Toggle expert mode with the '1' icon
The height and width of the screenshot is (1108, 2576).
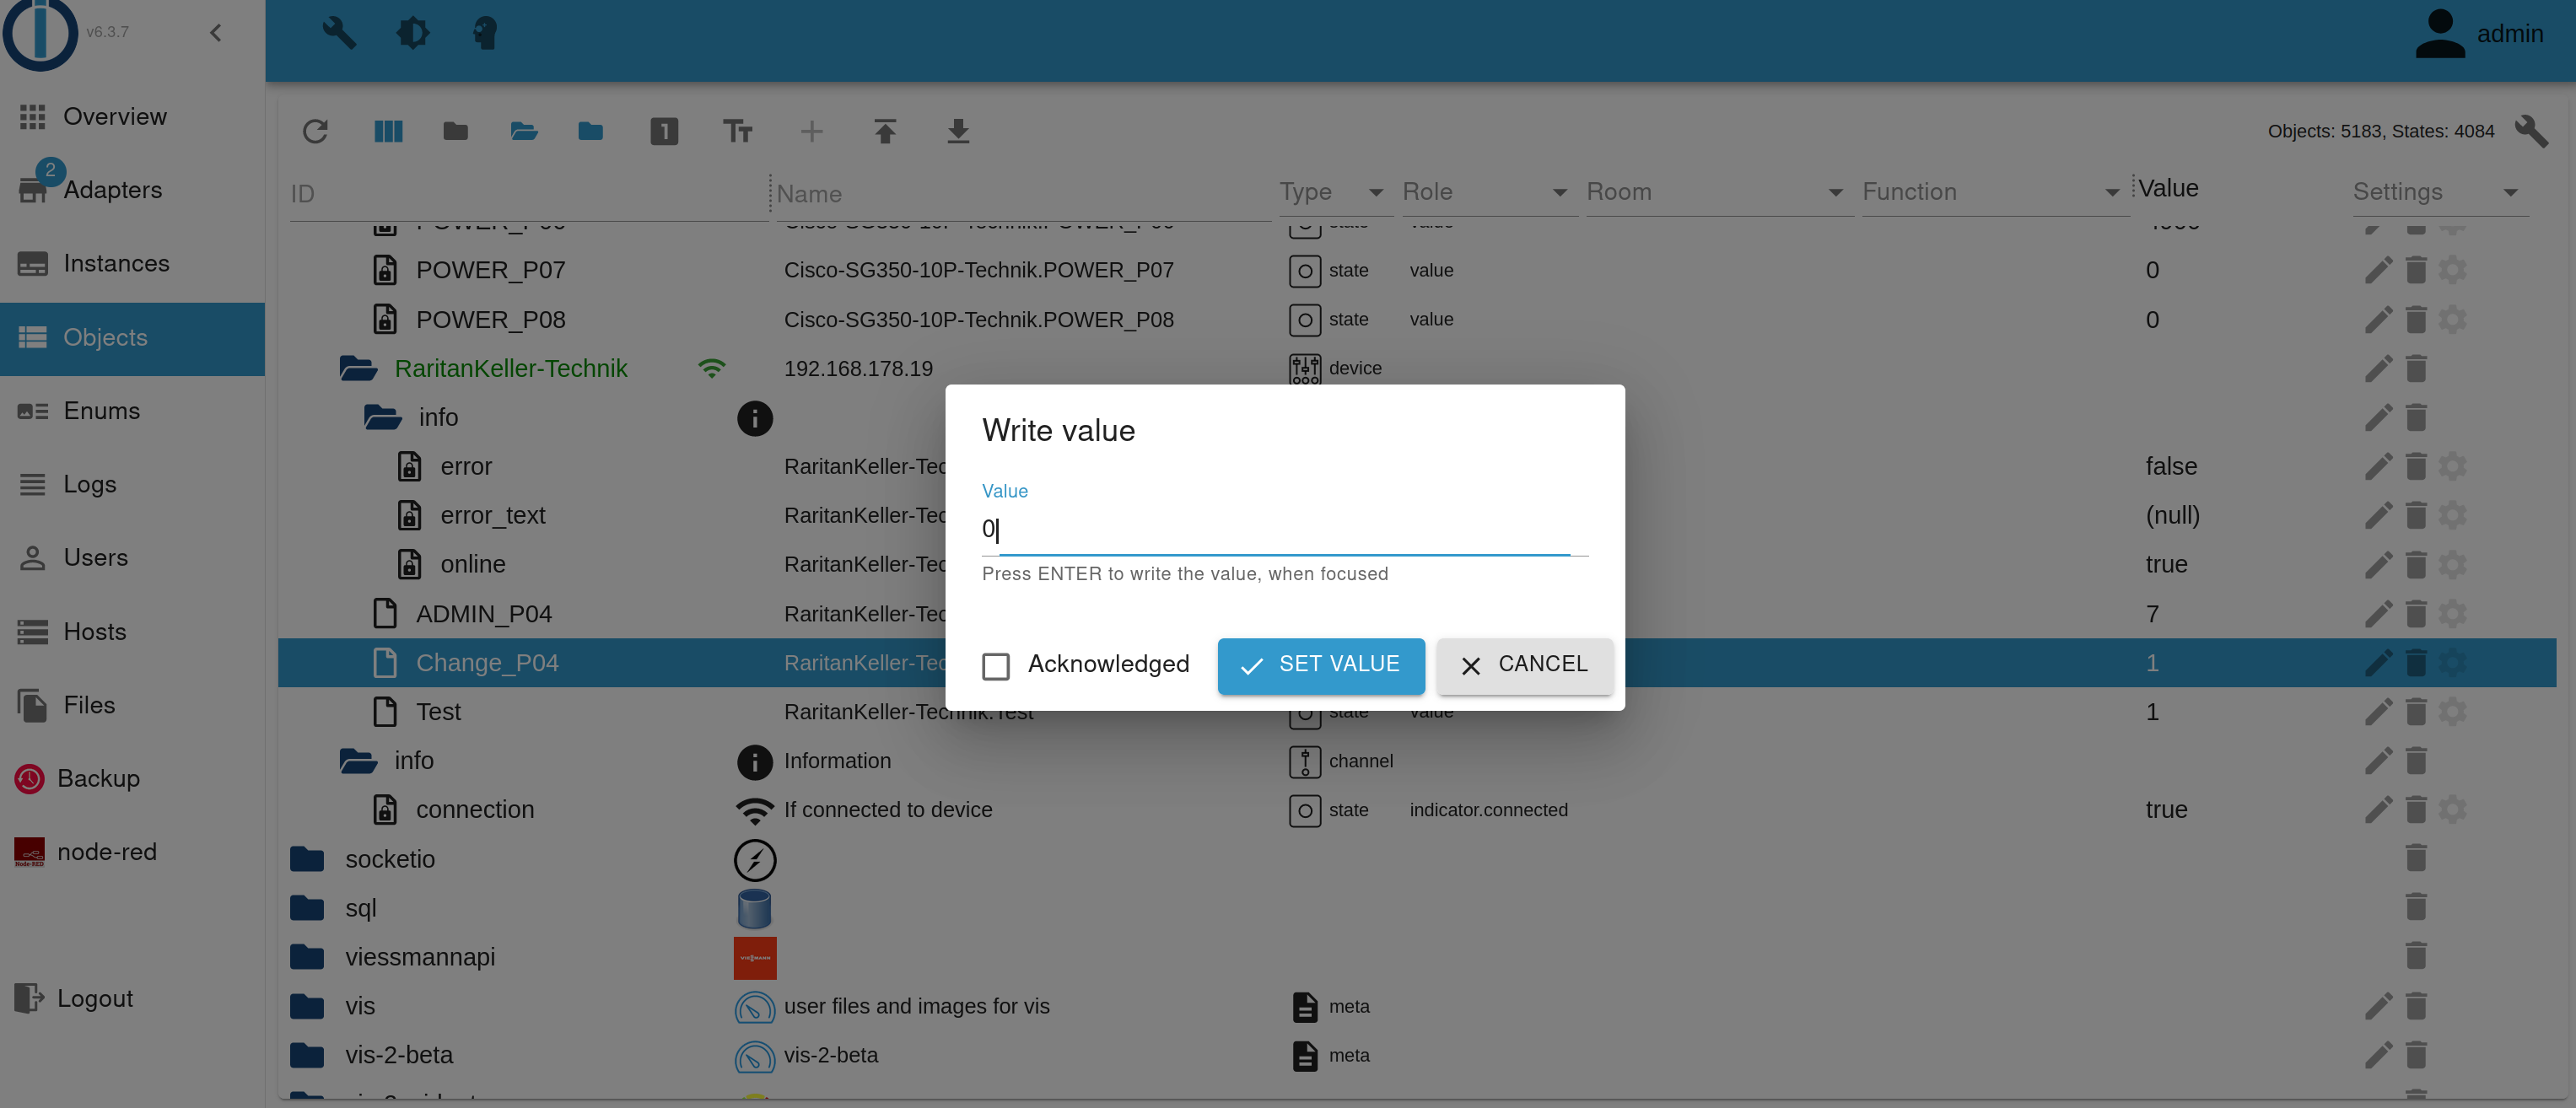[x=665, y=131]
